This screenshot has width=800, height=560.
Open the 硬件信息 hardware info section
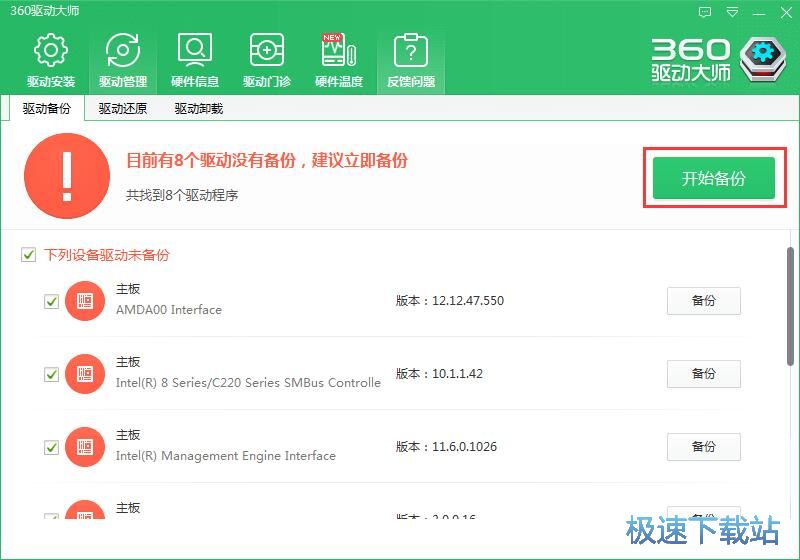tap(194, 60)
